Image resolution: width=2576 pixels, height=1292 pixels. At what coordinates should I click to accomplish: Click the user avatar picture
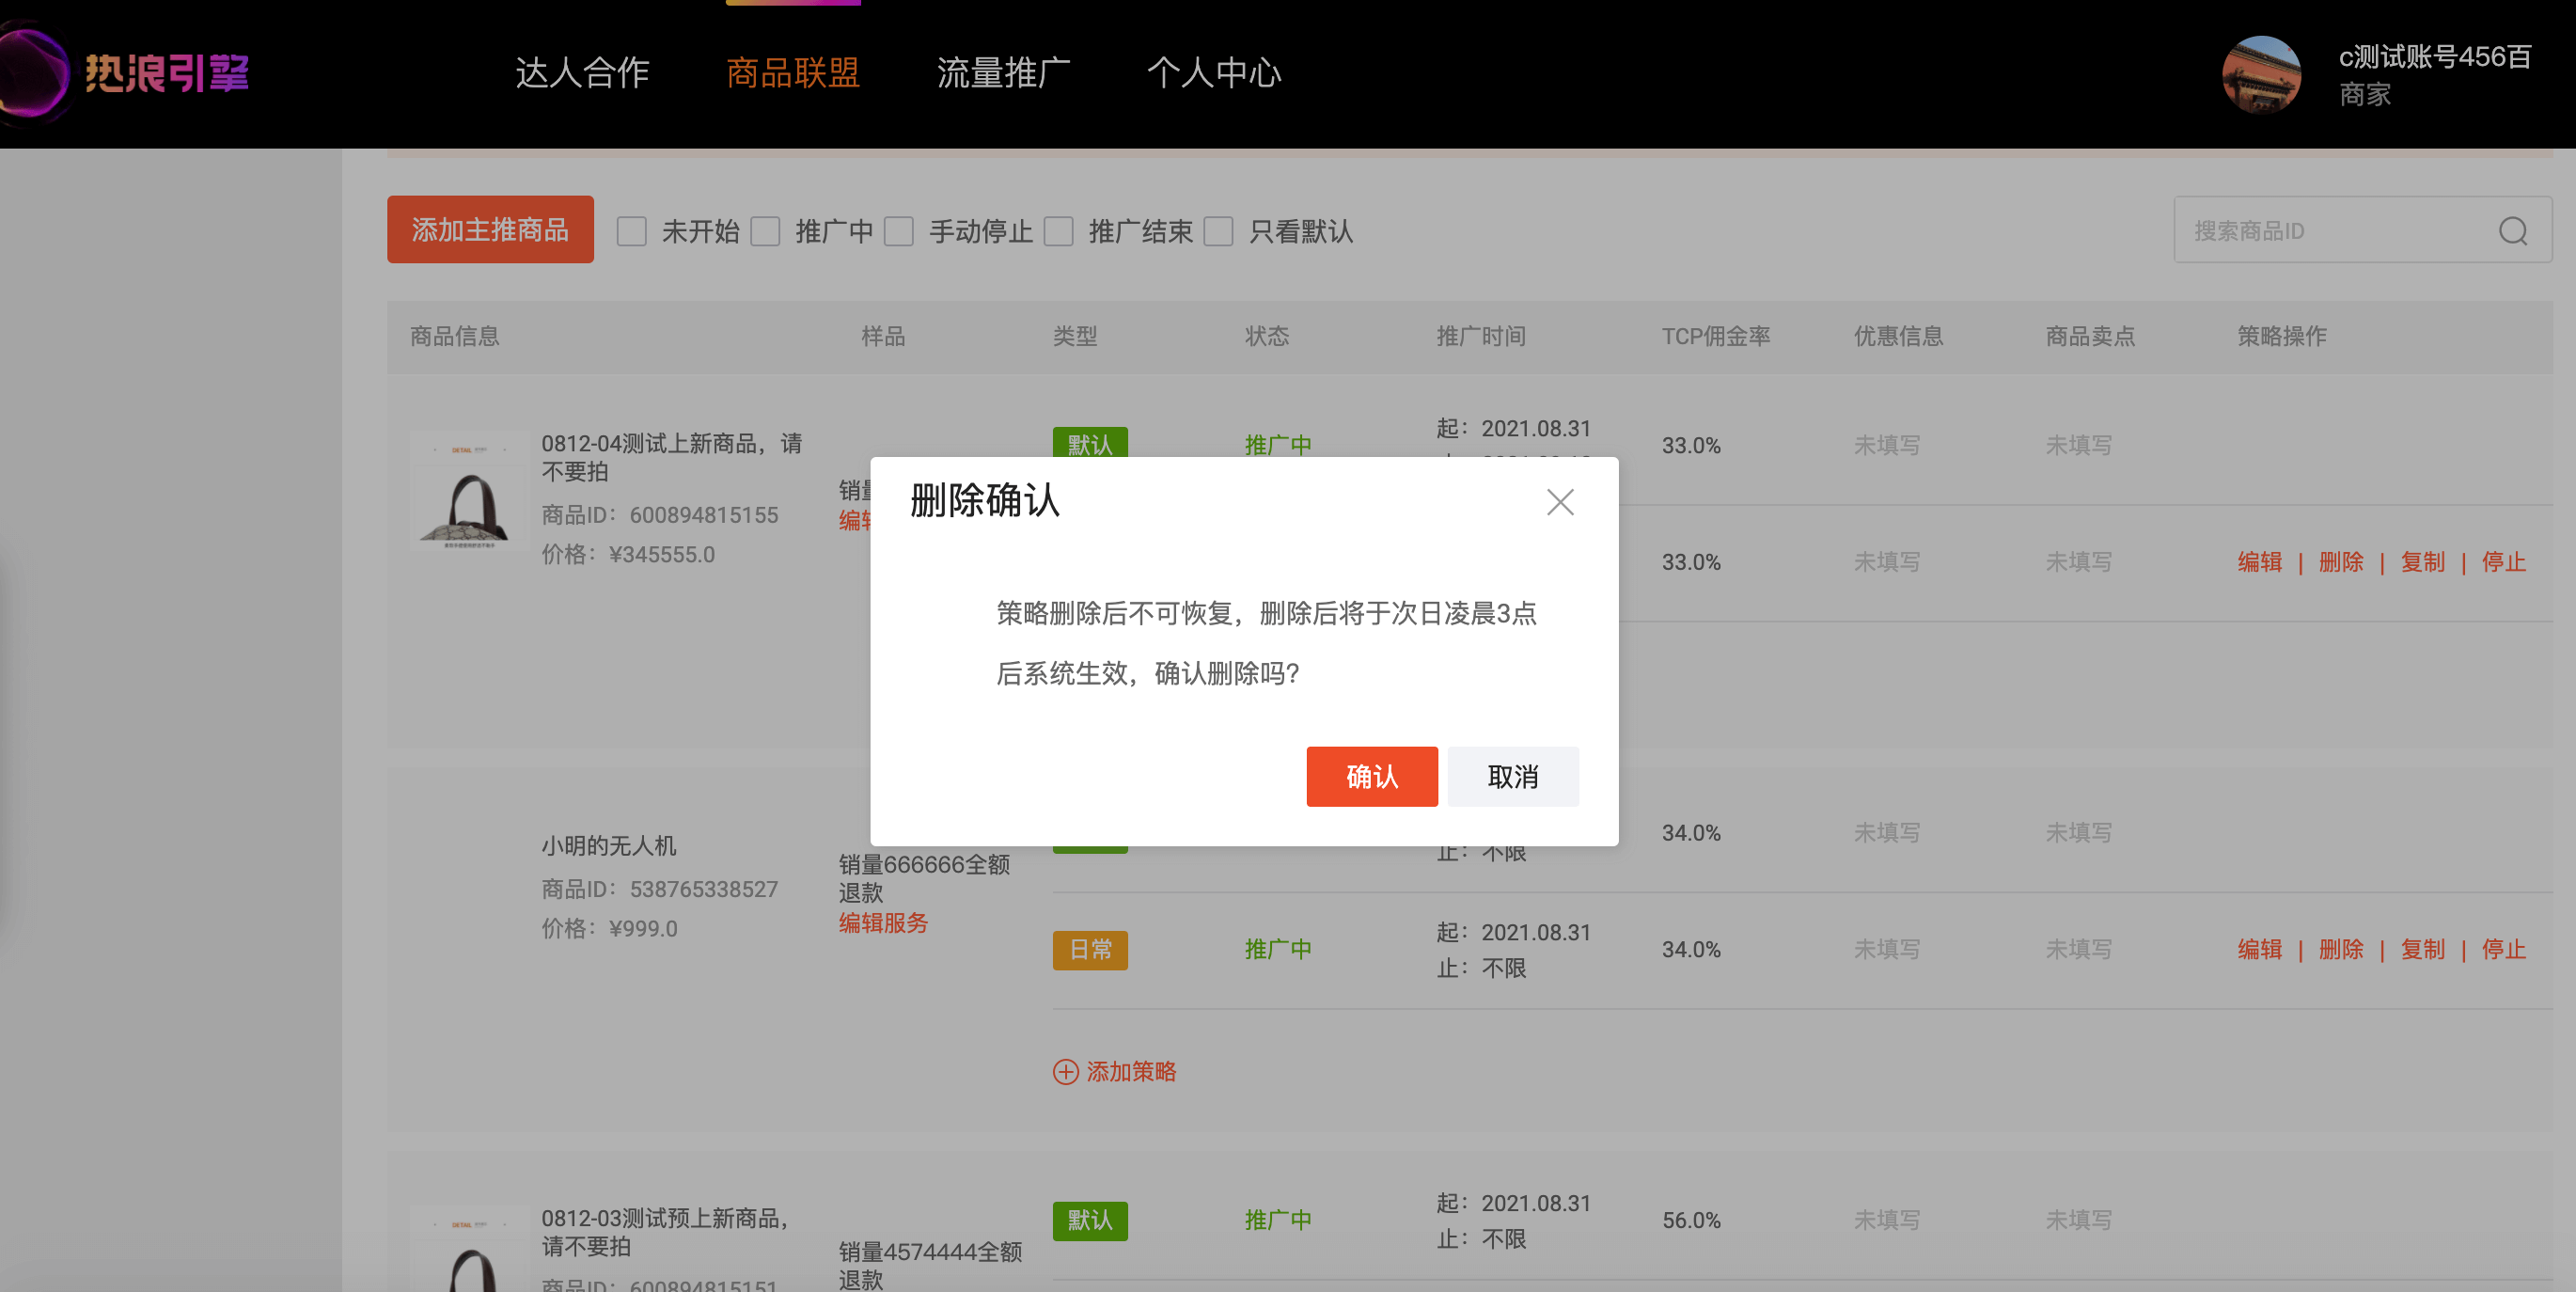click(x=2260, y=74)
